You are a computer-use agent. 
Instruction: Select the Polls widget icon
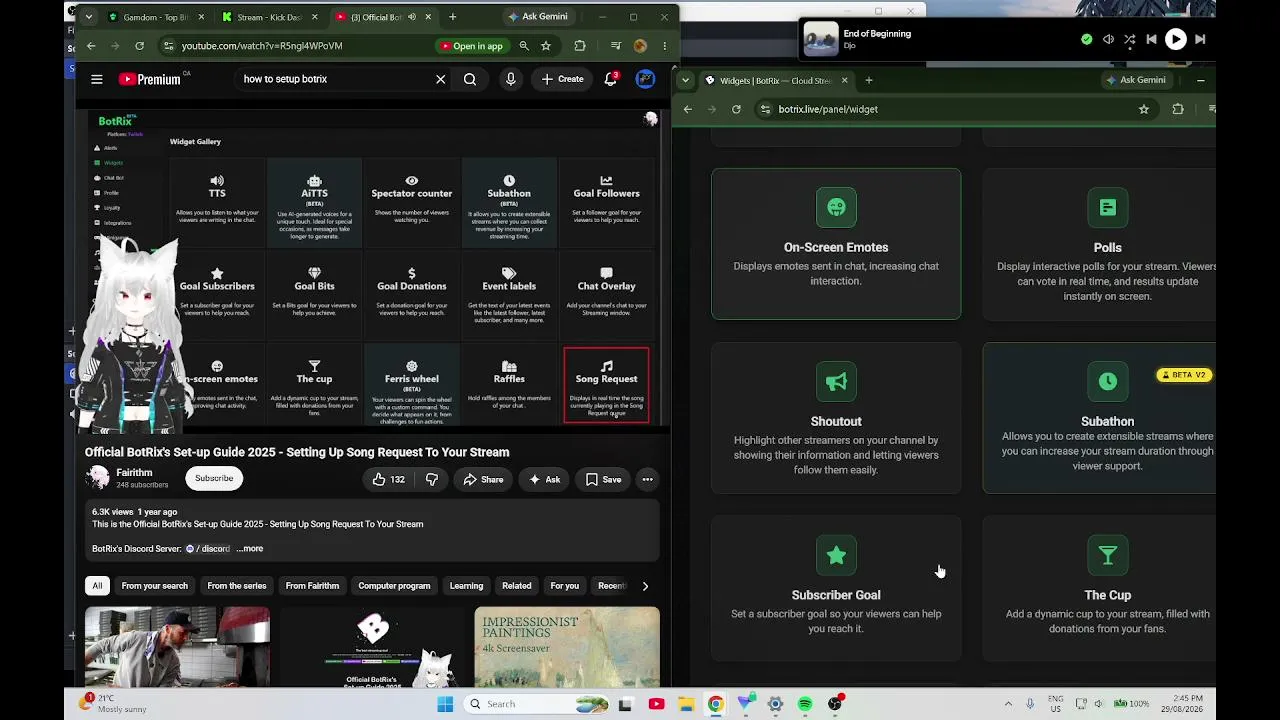click(x=1107, y=208)
